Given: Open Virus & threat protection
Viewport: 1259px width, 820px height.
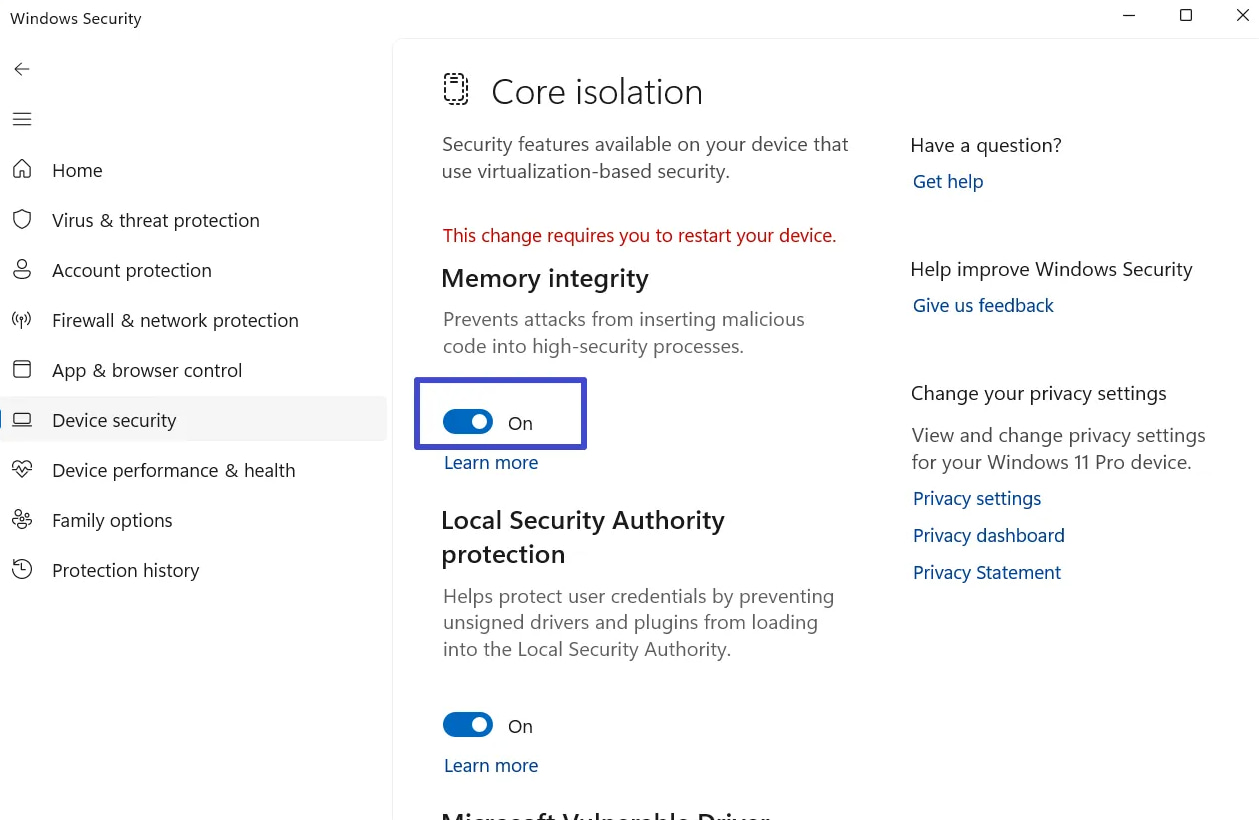Looking at the screenshot, I should coord(155,220).
